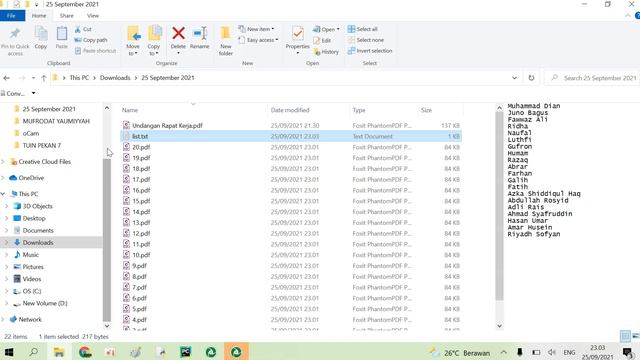Viewport: 640px width, 360px height.
Task: Click Paste shortcut in Clipboard group
Action: point(95,51)
